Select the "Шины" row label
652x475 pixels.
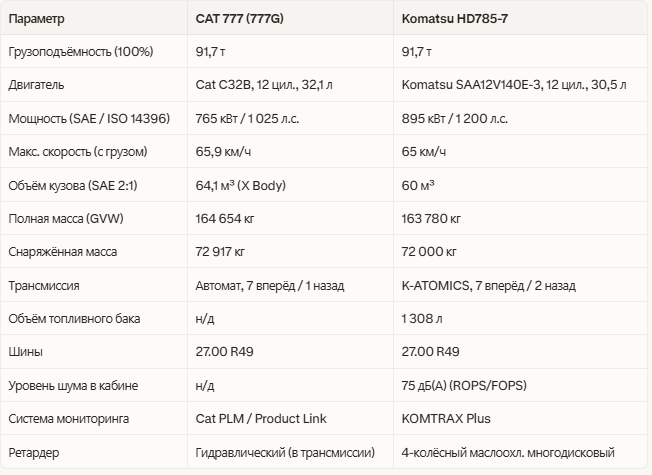[x=25, y=352]
